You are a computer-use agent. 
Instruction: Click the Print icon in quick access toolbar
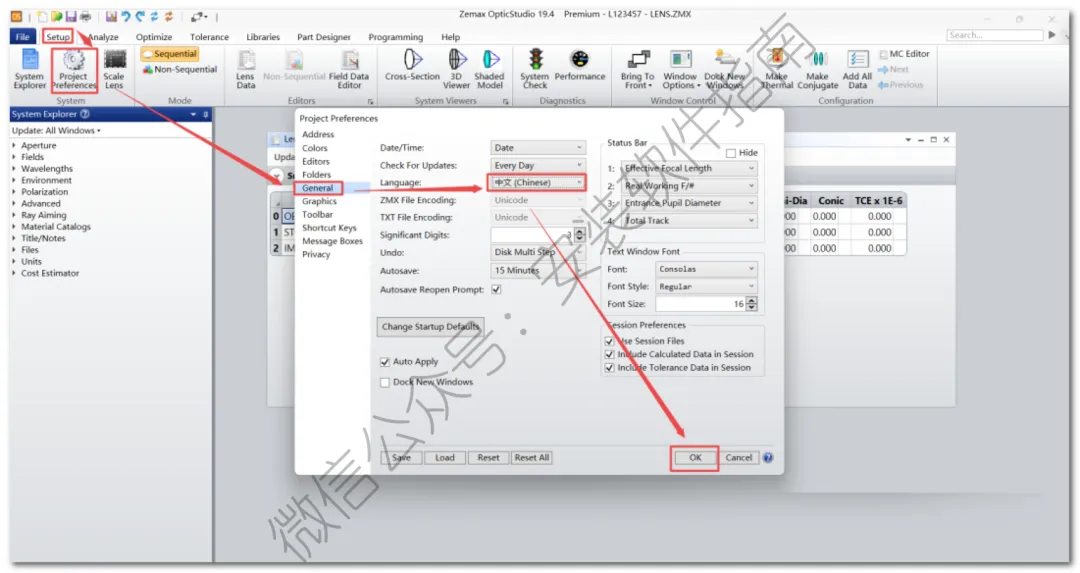[85, 17]
